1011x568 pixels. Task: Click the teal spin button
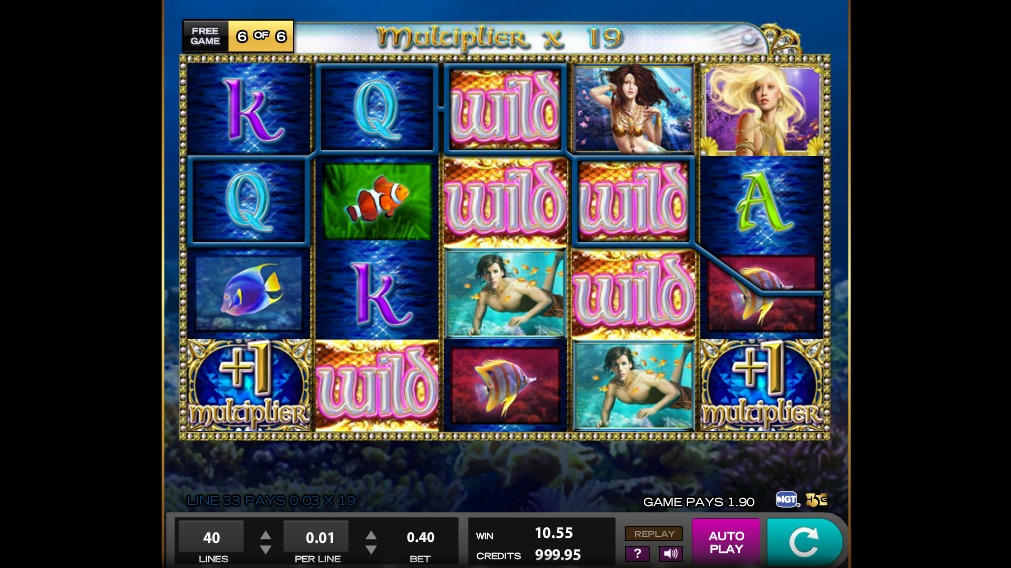coord(804,541)
